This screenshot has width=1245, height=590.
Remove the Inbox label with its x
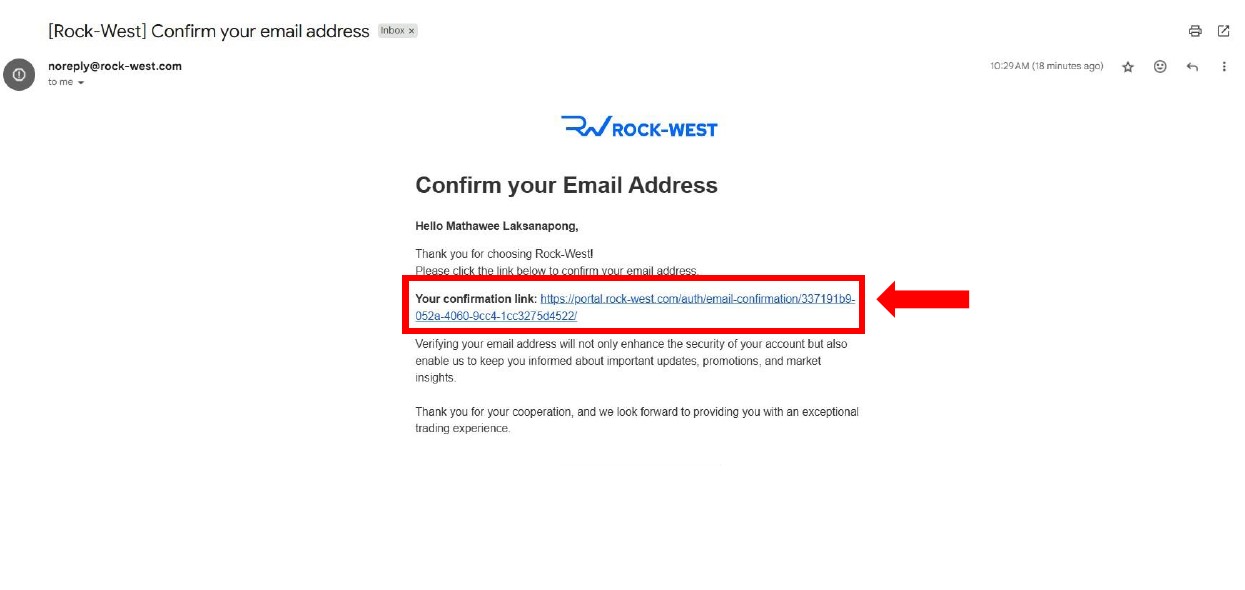click(411, 31)
